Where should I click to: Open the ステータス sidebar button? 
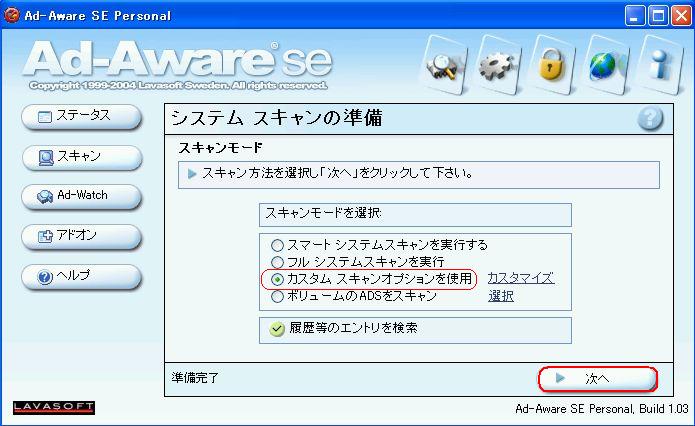click(x=82, y=117)
